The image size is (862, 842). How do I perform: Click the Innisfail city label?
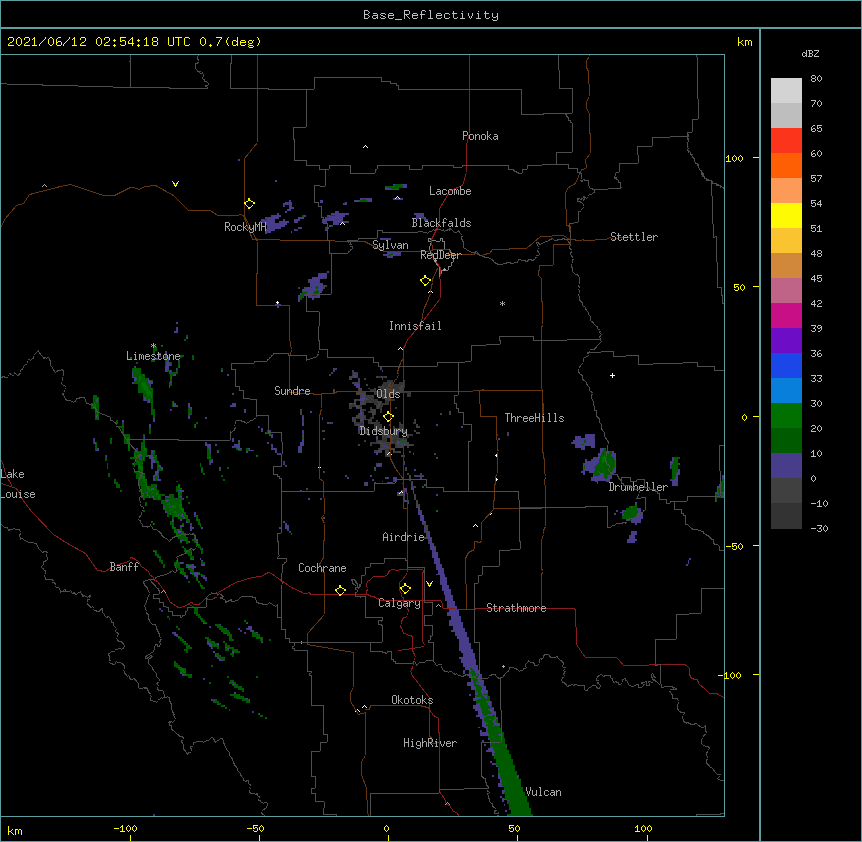coord(415,326)
